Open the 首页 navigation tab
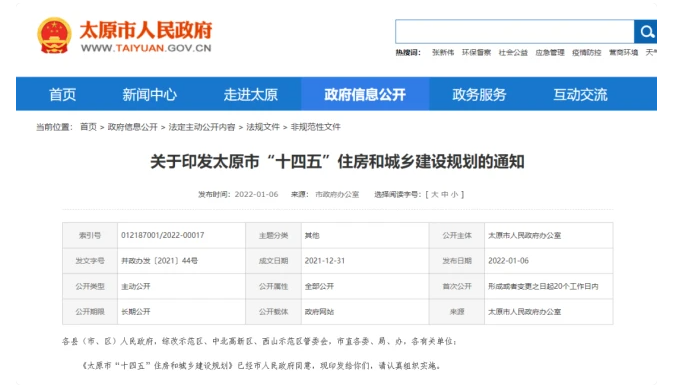 pos(63,94)
